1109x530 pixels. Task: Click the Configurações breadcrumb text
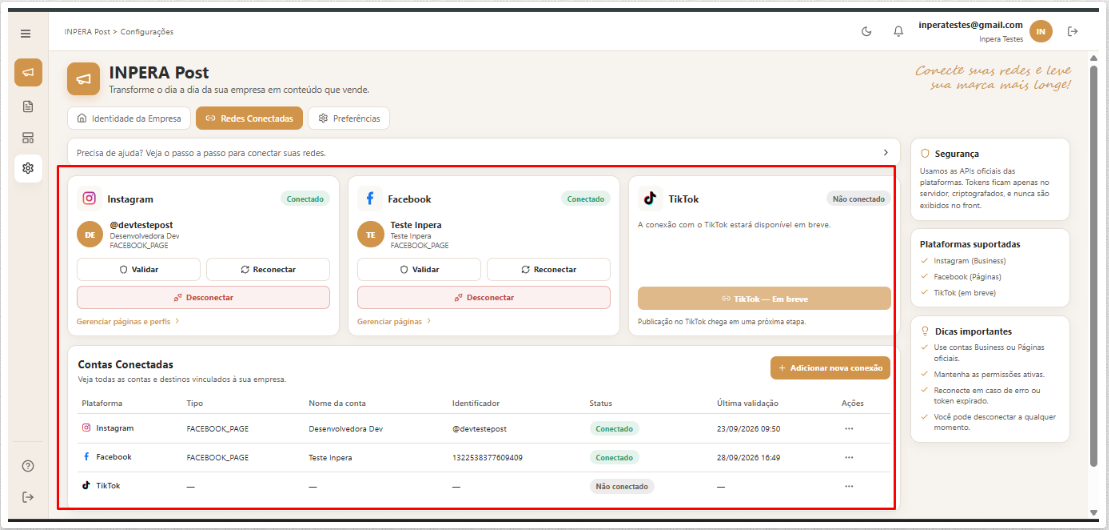coord(146,32)
